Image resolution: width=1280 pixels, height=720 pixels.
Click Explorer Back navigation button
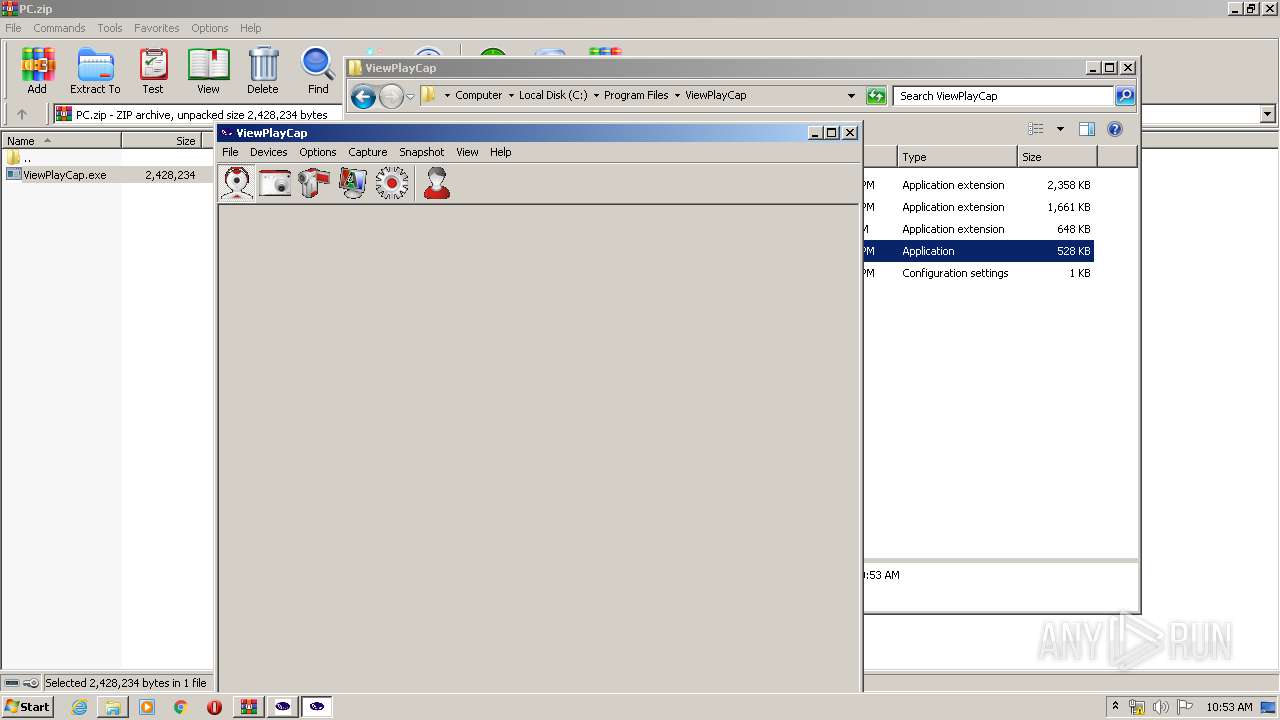pyautogui.click(x=363, y=96)
